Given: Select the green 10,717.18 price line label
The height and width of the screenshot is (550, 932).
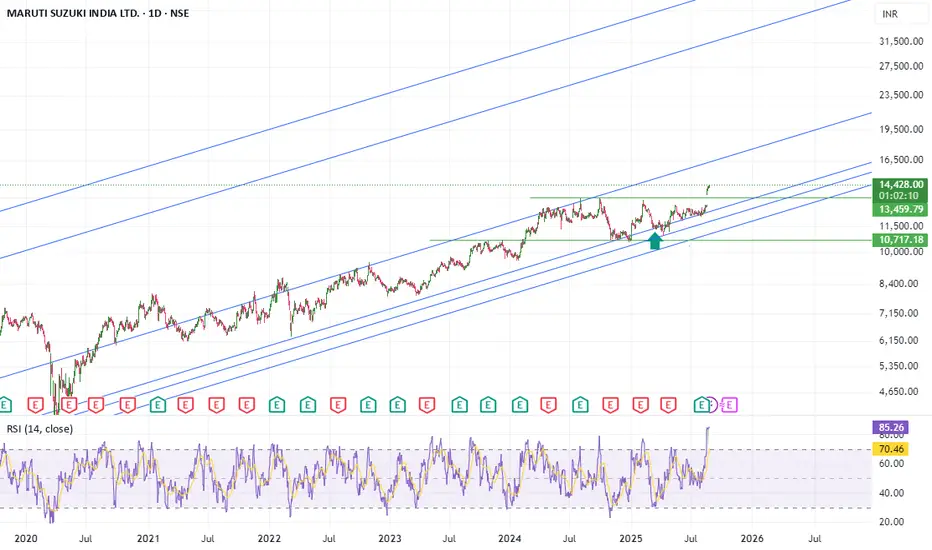Looking at the screenshot, I should pos(900,240).
